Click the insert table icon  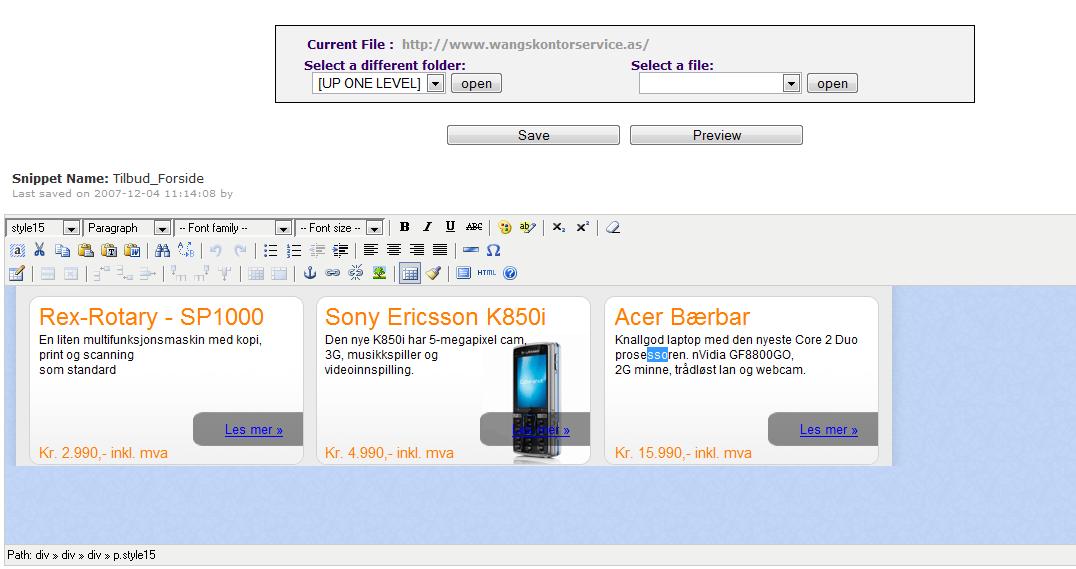pyautogui.click(x=16, y=273)
